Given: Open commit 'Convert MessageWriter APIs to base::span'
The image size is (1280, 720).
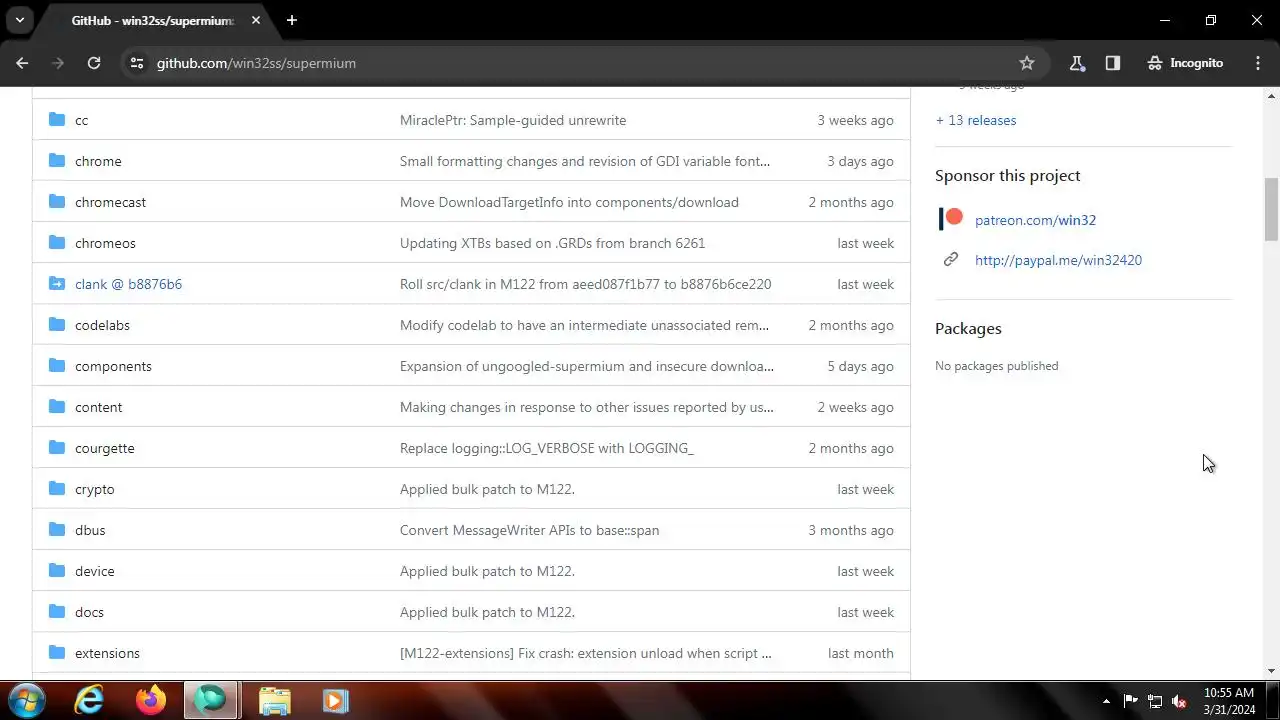Looking at the screenshot, I should (x=529, y=530).
